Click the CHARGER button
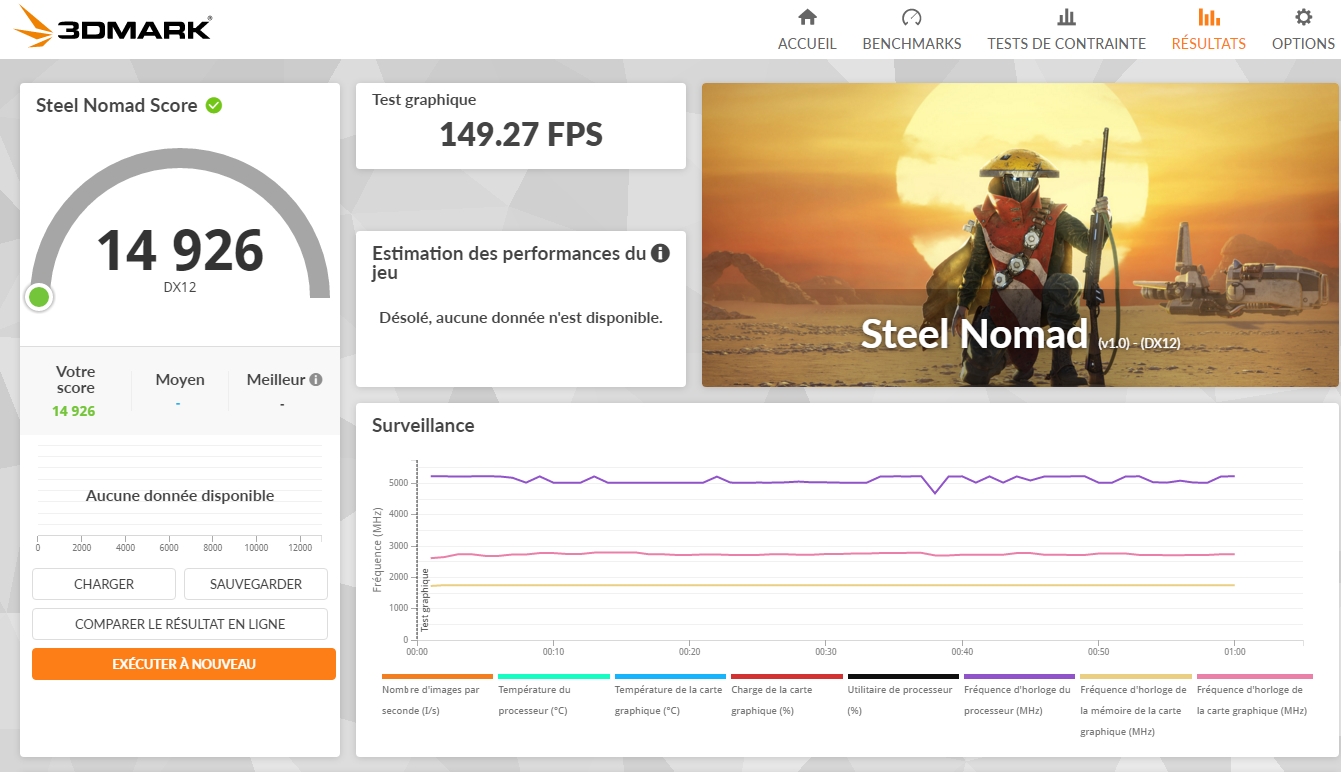This screenshot has height=772, width=1341. (104, 584)
